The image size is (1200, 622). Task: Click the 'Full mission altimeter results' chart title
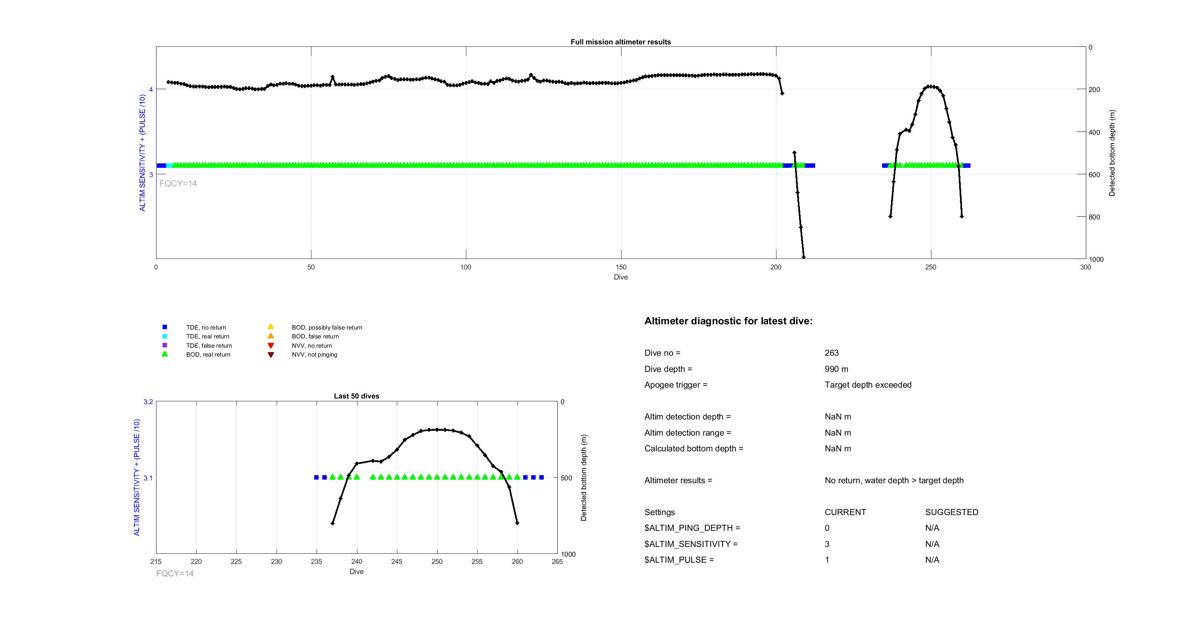click(x=621, y=42)
